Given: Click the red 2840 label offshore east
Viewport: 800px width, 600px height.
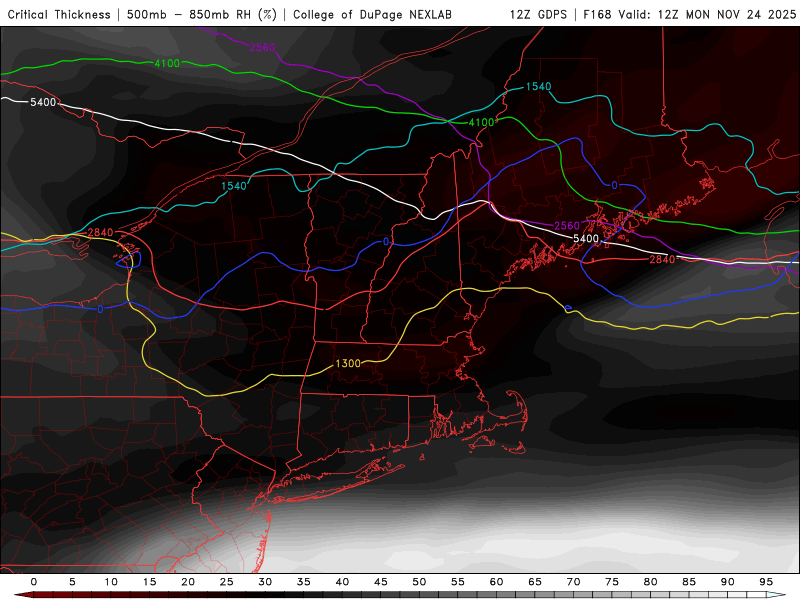Looking at the screenshot, I should point(662,259).
